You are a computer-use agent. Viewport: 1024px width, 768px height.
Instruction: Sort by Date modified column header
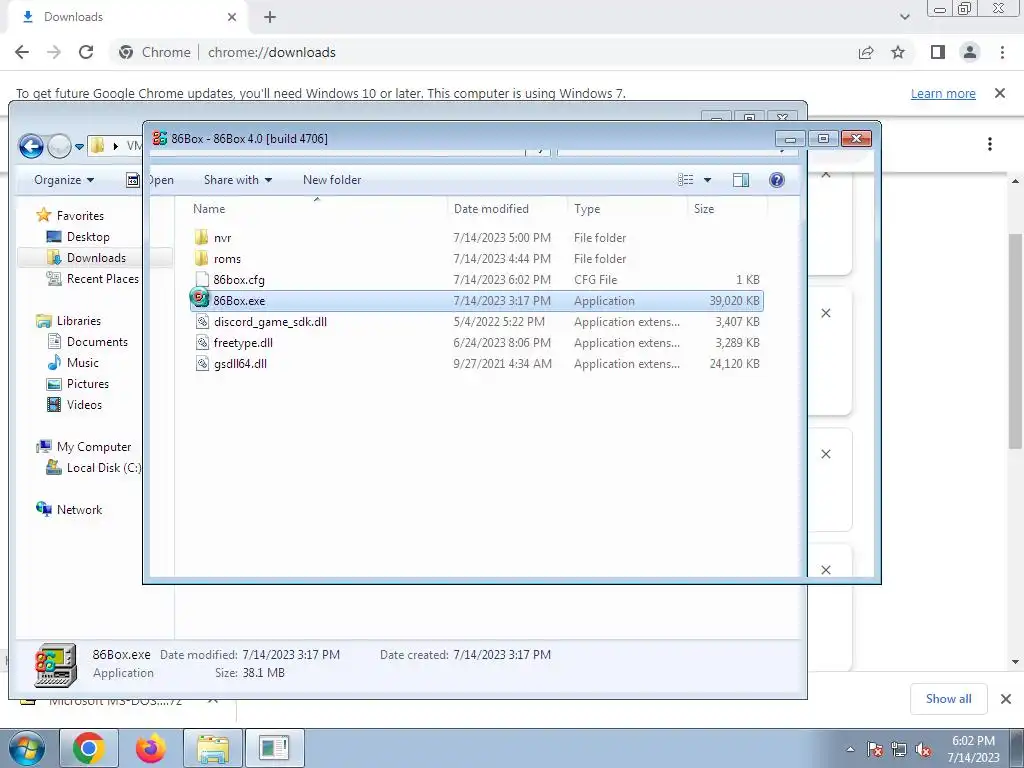pyautogui.click(x=507, y=208)
